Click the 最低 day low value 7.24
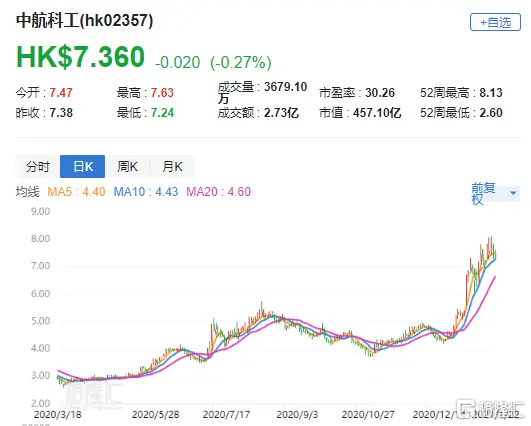Viewport: 531px width, 426px height. coord(162,113)
